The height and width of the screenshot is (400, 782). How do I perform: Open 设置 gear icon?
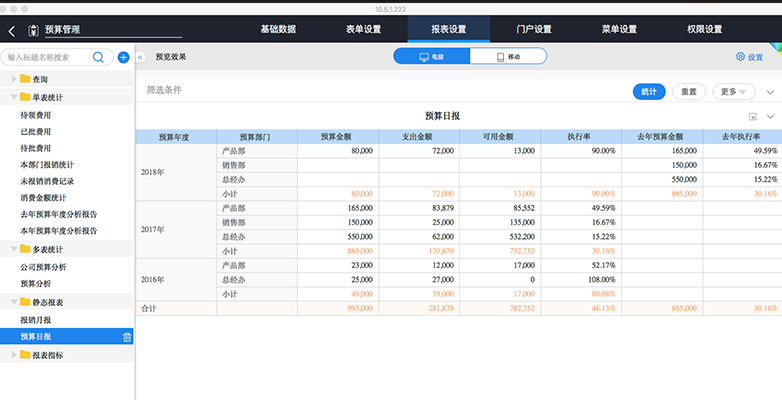coord(740,56)
